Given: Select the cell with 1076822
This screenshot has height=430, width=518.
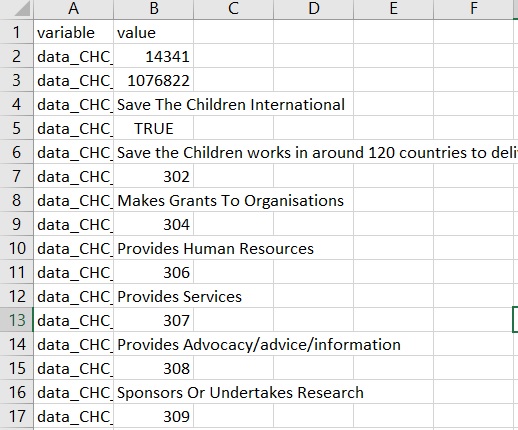Looking at the screenshot, I should [x=154, y=80].
